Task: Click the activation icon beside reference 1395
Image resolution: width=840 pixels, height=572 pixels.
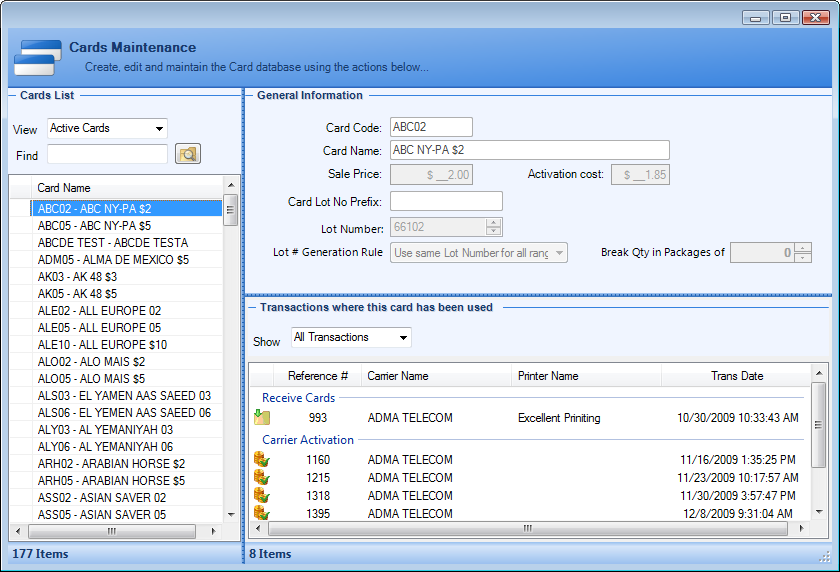Action: click(262, 513)
